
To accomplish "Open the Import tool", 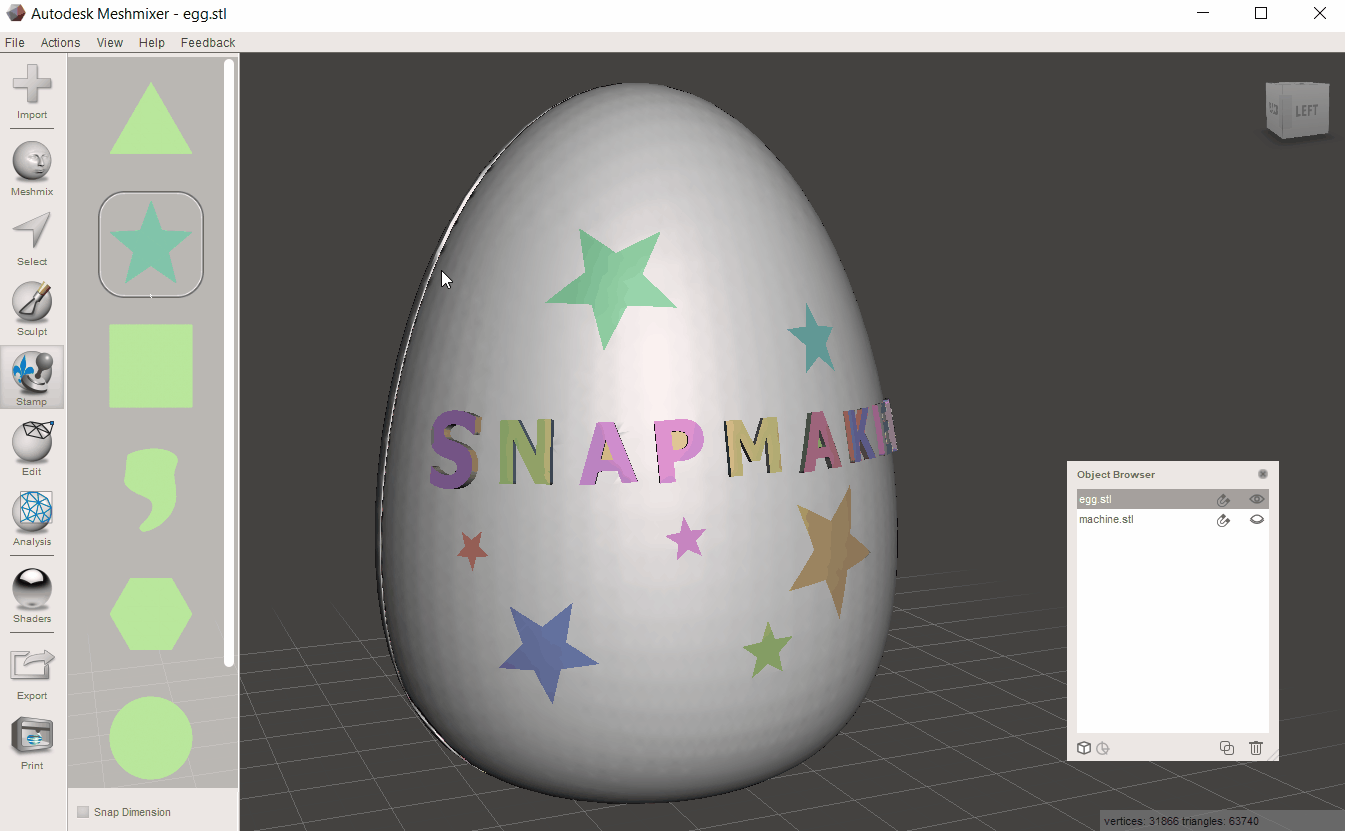I will point(32,92).
